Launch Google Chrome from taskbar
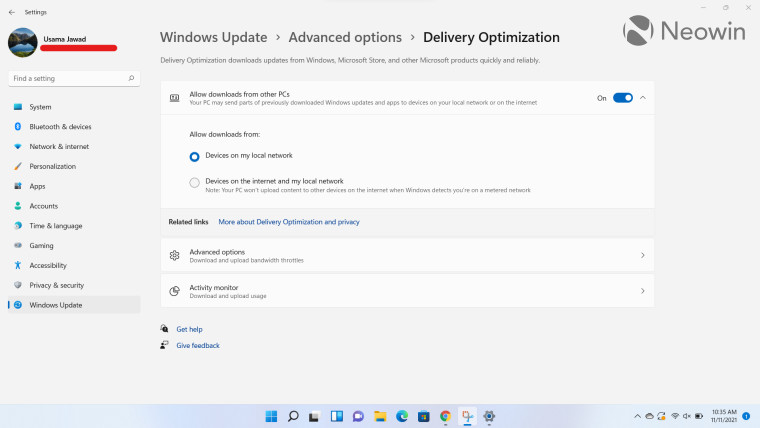This screenshot has height=428, width=760. click(x=445, y=416)
